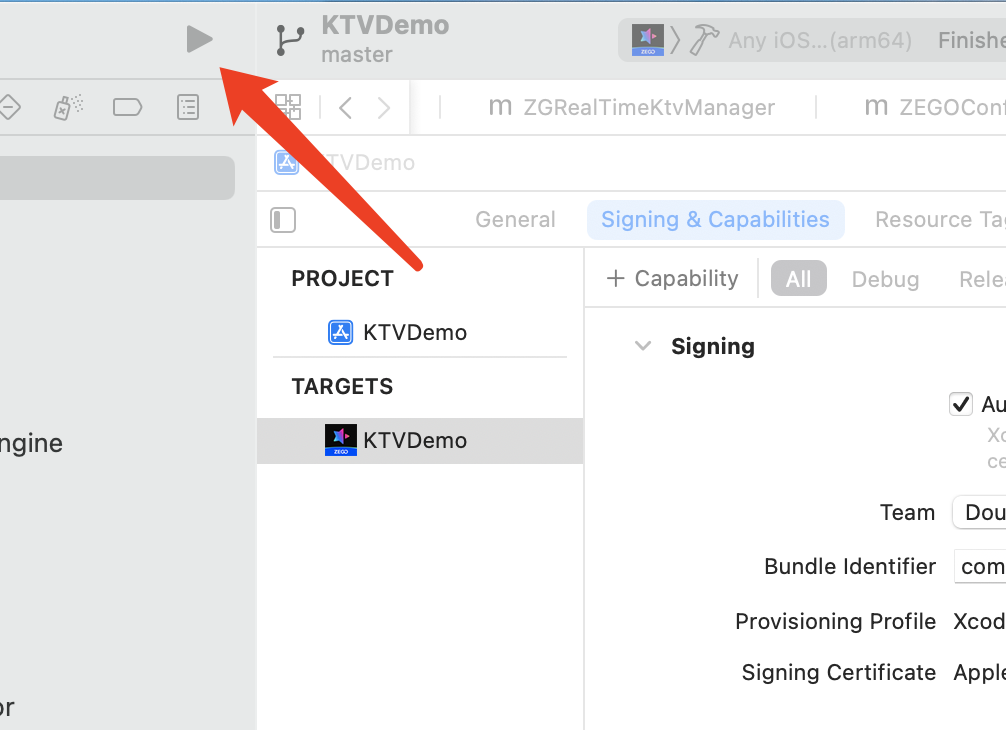Collapse the Signing section
1006x730 pixels.
pyautogui.click(x=643, y=346)
